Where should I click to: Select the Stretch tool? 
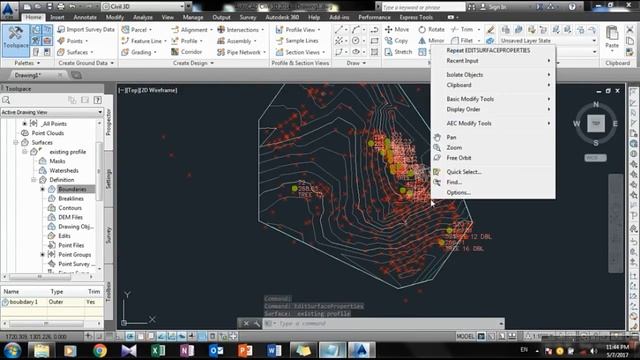click(x=398, y=52)
